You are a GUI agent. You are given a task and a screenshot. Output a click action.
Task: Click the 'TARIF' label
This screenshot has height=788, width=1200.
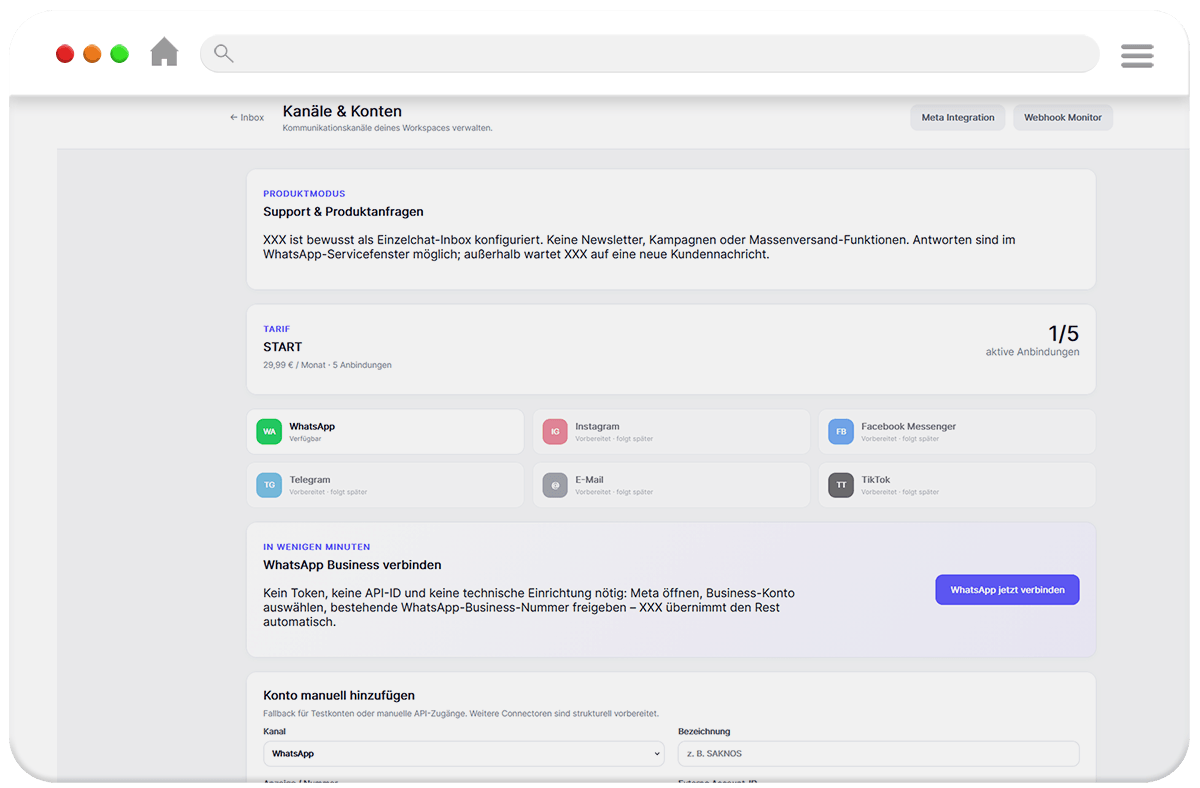(277, 329)
